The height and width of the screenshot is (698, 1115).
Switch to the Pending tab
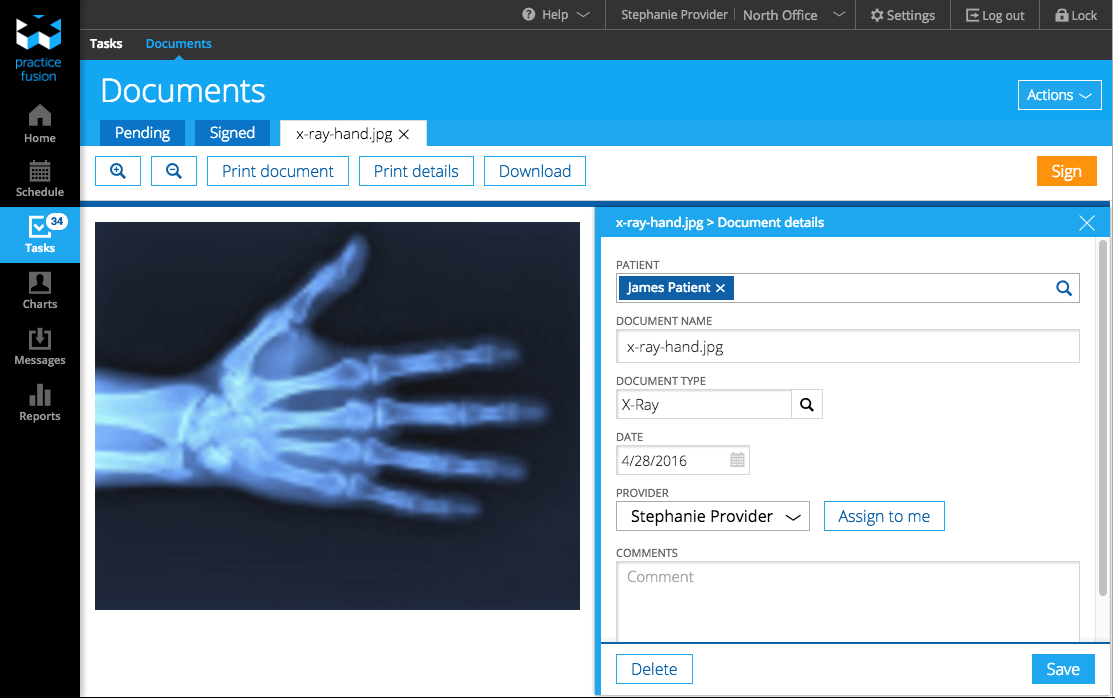pyautogui.click(x=142, y=133)
